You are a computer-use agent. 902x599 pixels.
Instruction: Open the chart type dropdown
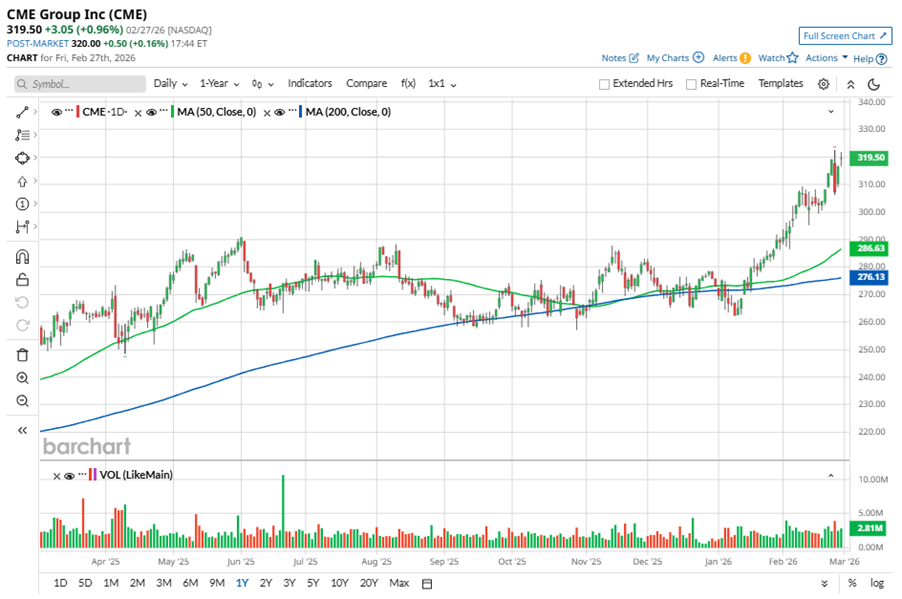click(x=262, y=84)
